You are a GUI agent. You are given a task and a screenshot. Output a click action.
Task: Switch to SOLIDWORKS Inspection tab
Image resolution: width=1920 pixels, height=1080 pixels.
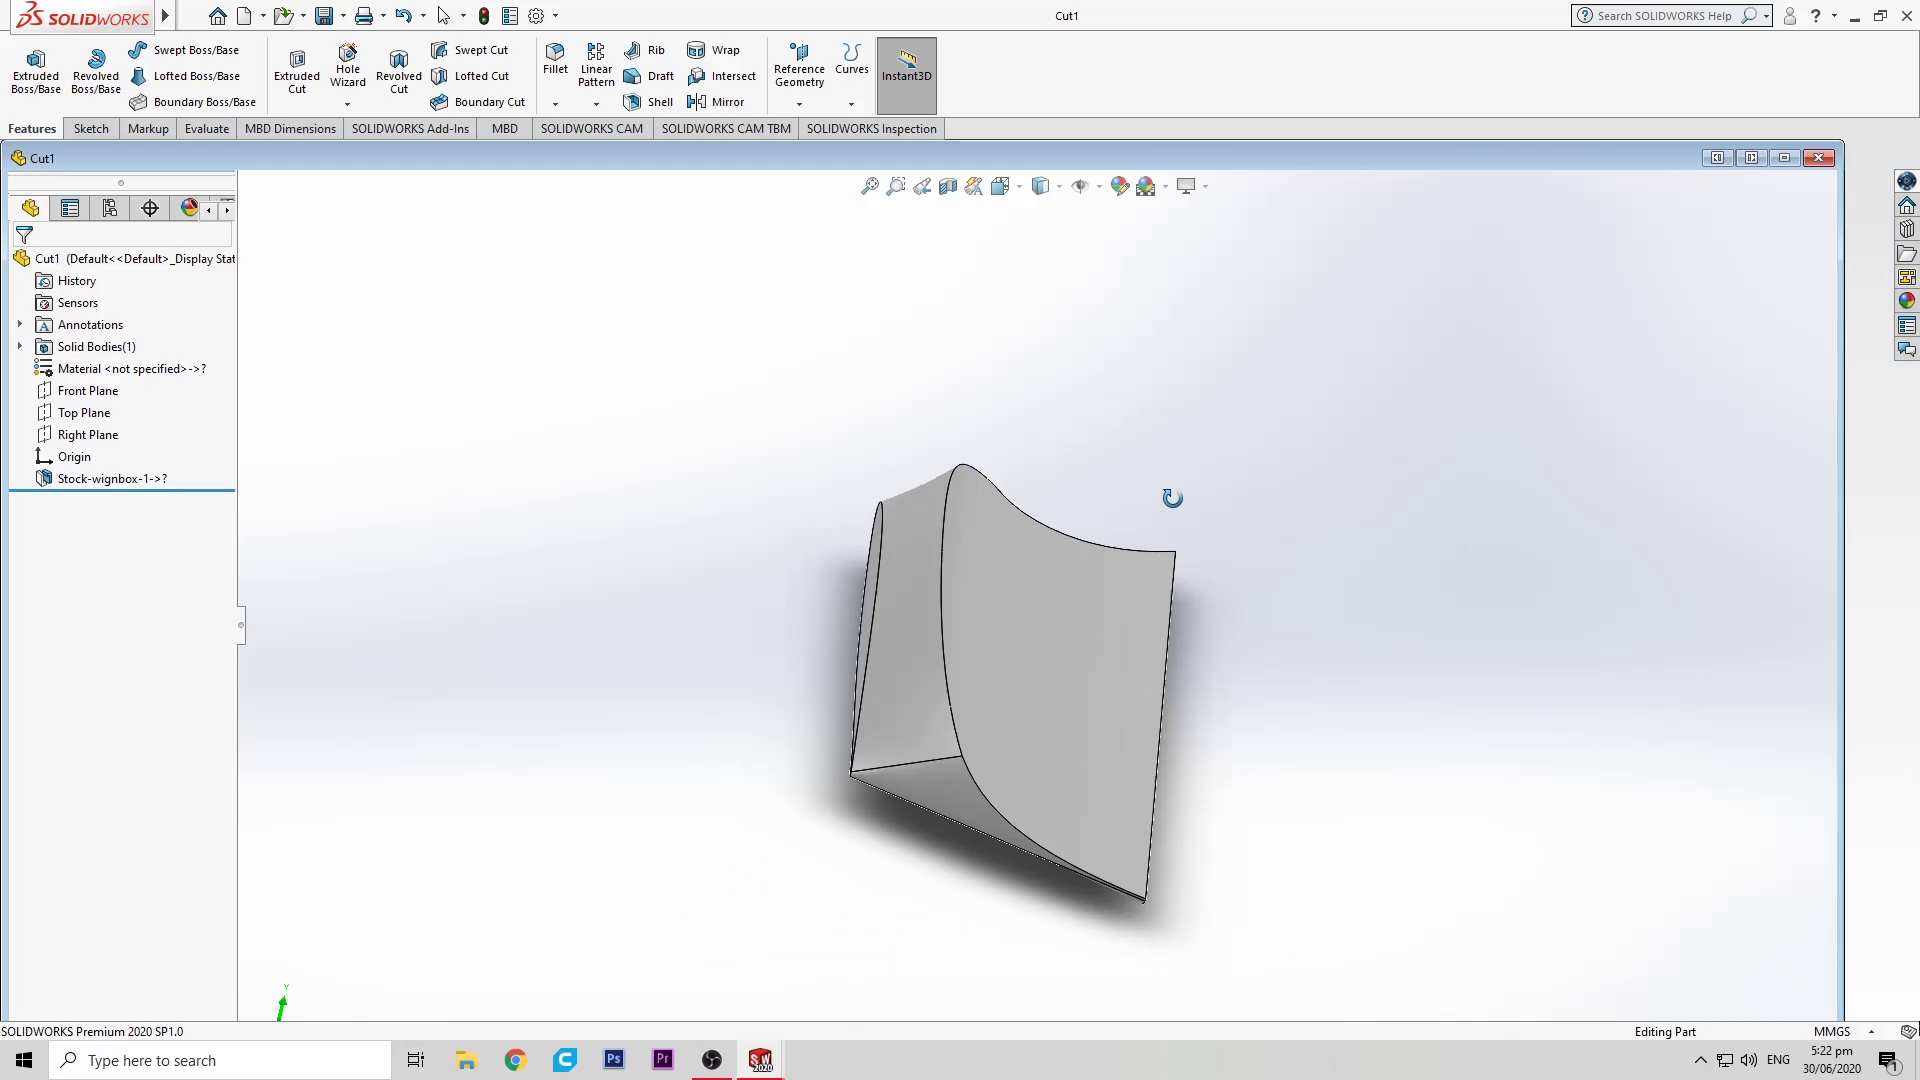click(x=872, y=128)
